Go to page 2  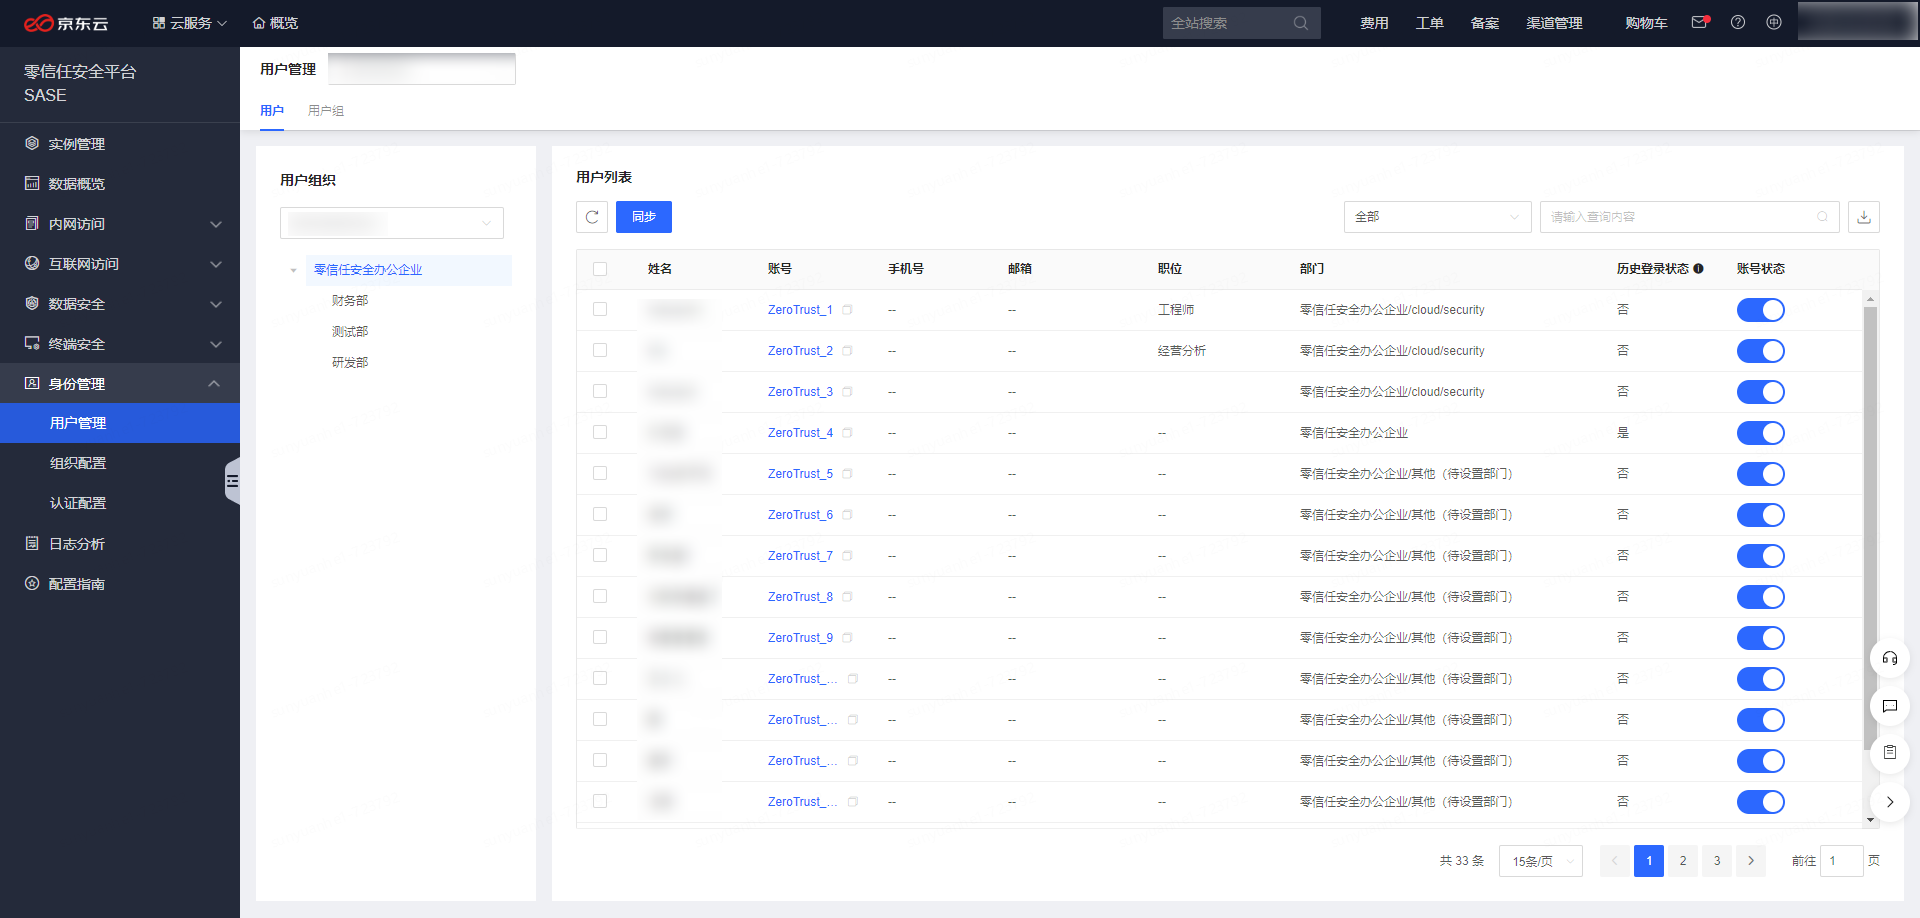click(x=1683, y=861)
